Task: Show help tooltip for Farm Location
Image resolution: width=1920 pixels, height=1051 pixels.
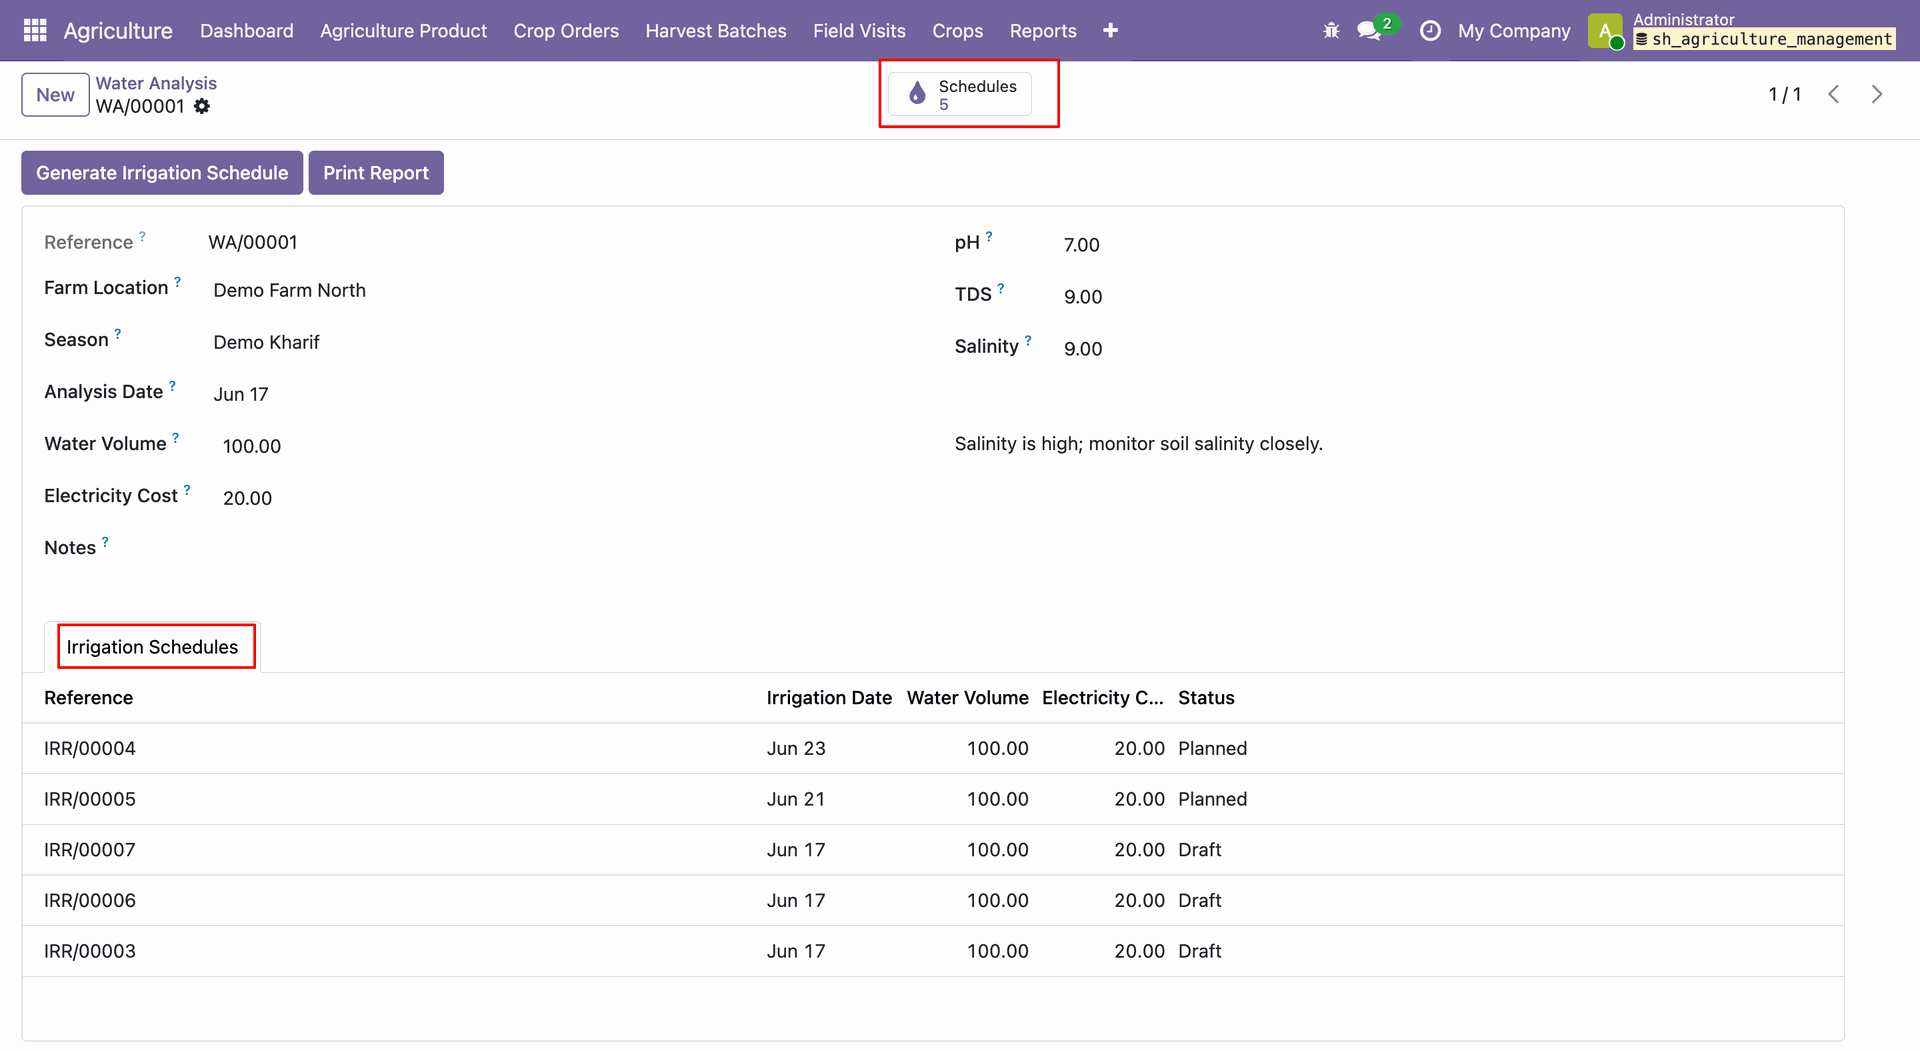Action: (x=178, y=282)
